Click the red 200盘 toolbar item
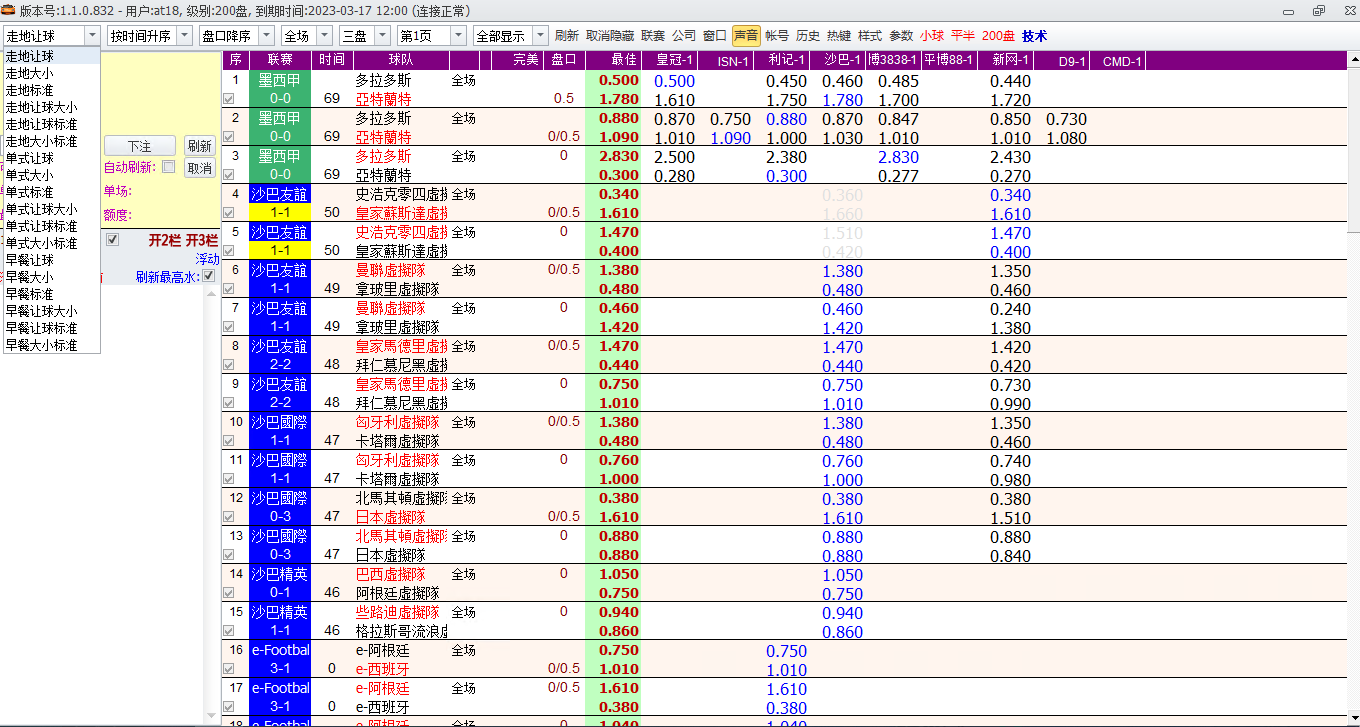This screenshot has height=727, width=1360. 998,36
